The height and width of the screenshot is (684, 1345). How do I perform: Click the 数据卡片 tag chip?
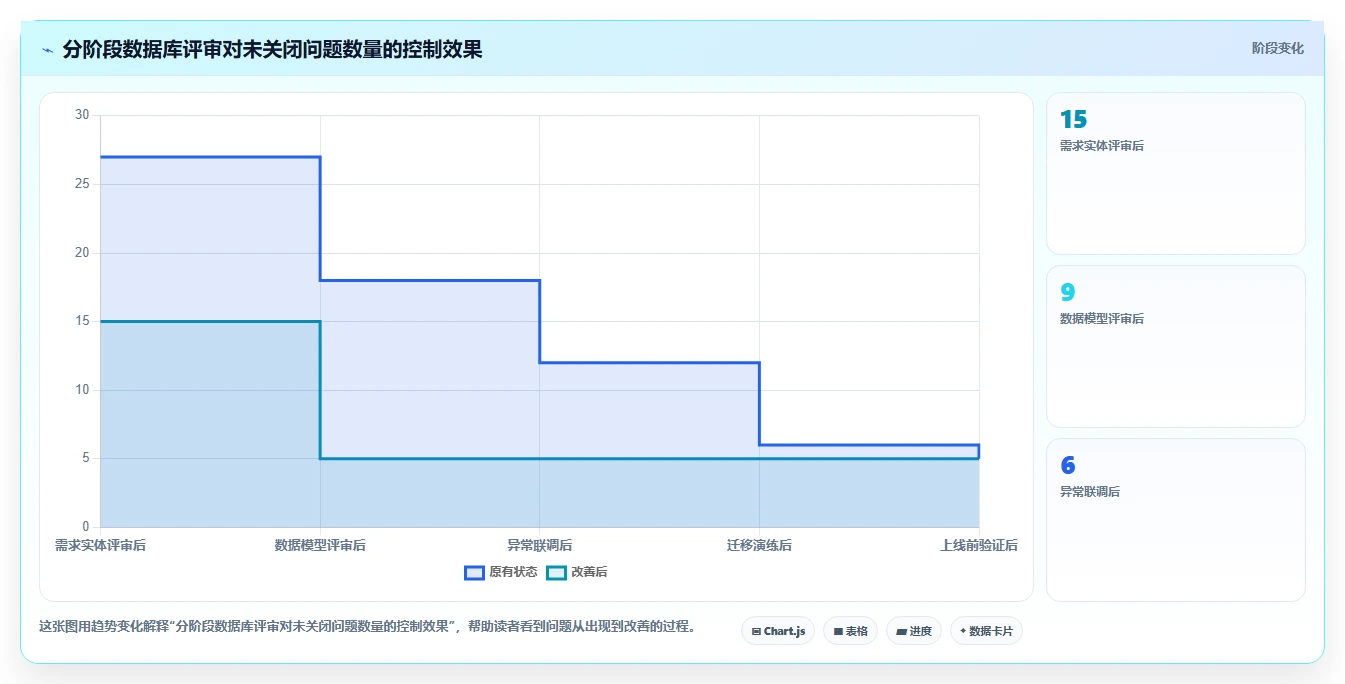[x=986, y=631]
